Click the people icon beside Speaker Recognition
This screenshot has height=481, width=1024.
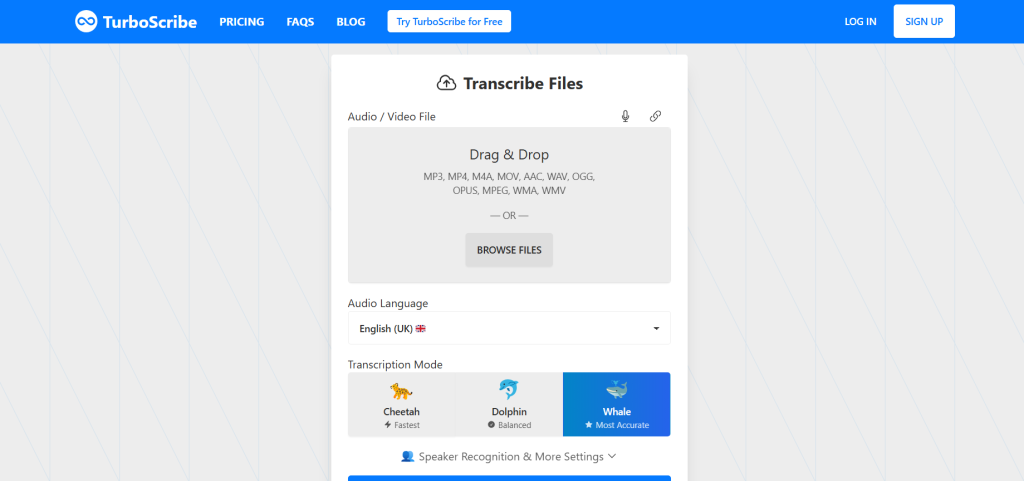coord(407,456)
